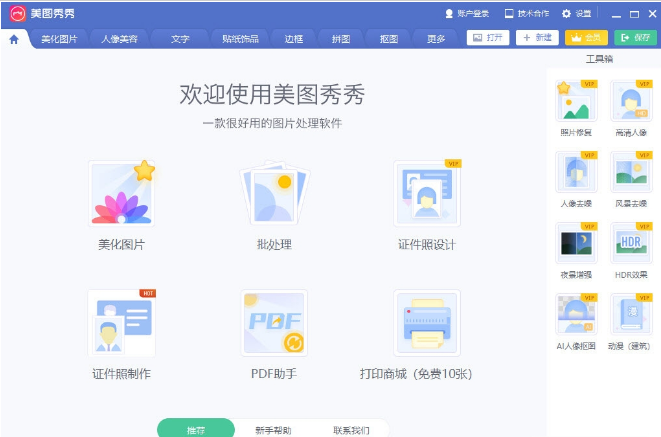Switch to the 边框 tab
The width and height of the screenshot is (661, 437).
pyautogui.click(x=293, y=39)
